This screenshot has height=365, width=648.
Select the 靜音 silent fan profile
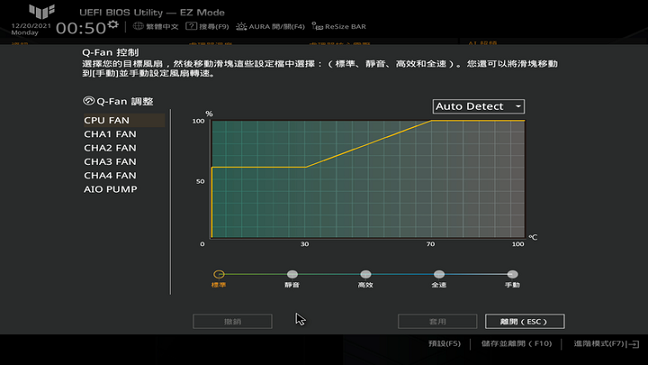point(292,274)
